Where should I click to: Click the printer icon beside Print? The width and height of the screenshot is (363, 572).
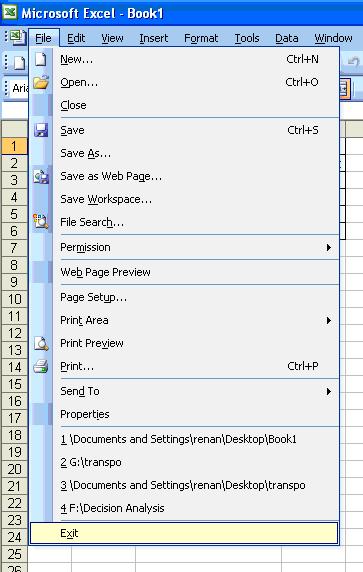[x=41, y=366]
